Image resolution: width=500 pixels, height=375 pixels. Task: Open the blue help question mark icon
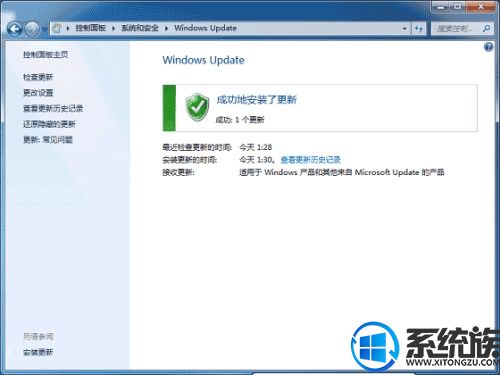click(488, 47)
